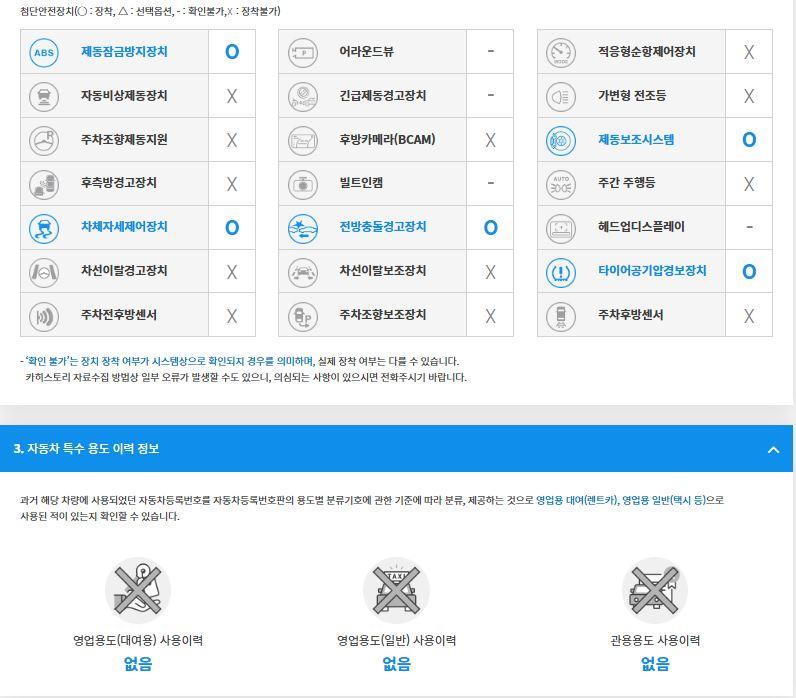Click the X status for 주차후방센서

coord(748,316)
